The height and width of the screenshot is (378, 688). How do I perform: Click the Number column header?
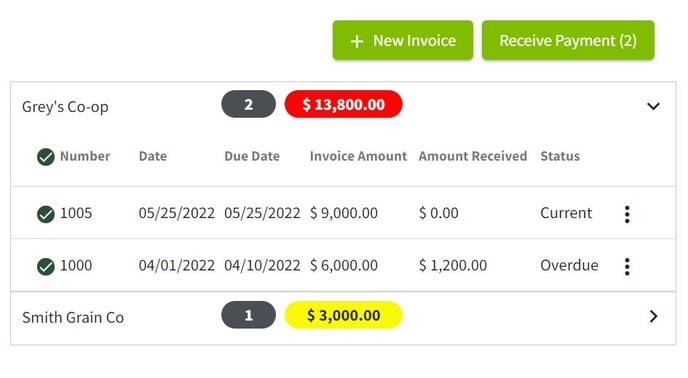85,156
